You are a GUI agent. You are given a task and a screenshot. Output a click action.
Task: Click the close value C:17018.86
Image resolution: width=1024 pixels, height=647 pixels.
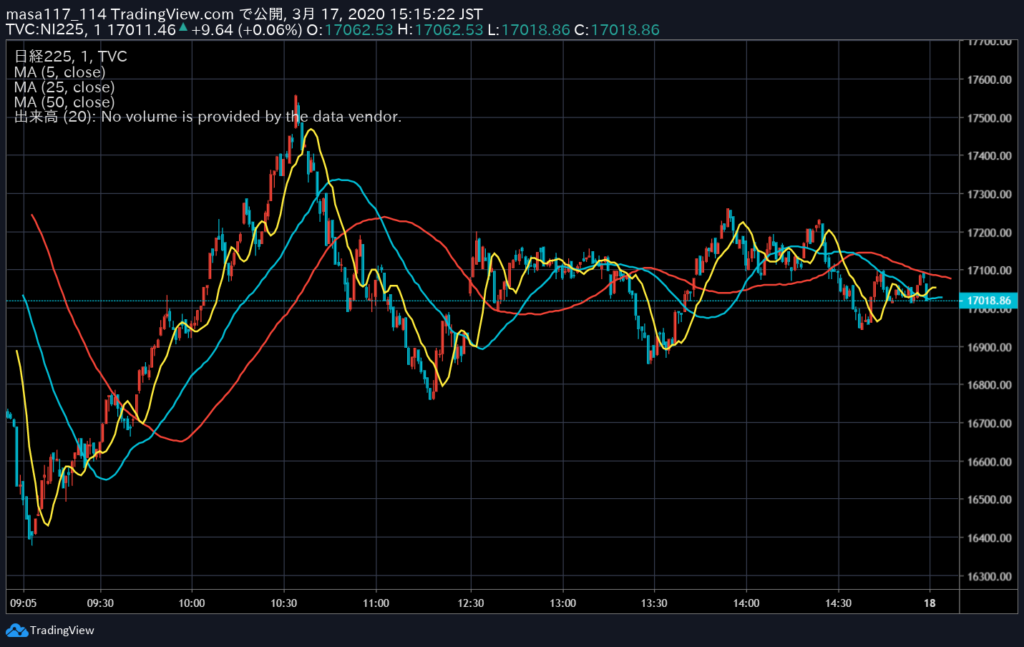(x=616, y=30)
